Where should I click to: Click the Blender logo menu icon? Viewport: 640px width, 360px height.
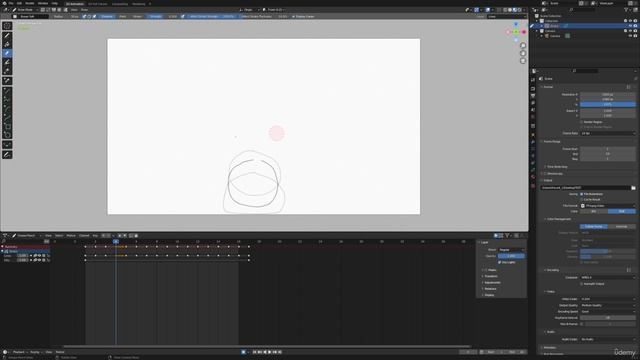coord(4,3)
